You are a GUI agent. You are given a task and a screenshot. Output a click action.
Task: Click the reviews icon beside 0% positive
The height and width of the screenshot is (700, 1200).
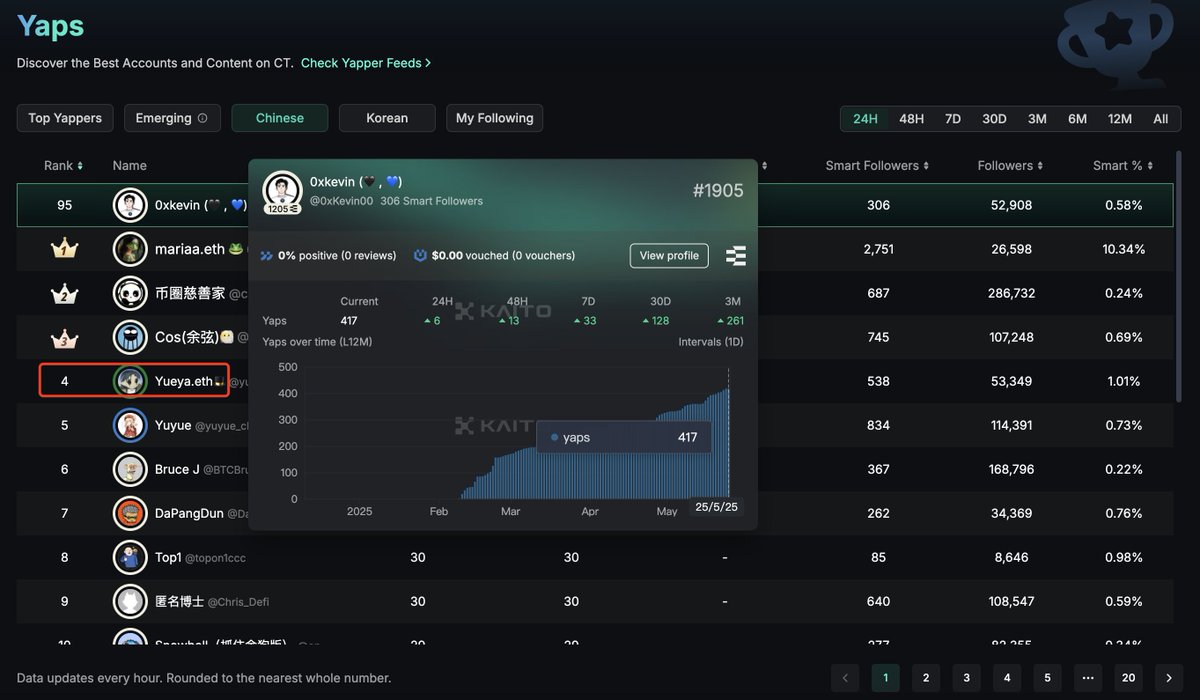pos(266,256)
